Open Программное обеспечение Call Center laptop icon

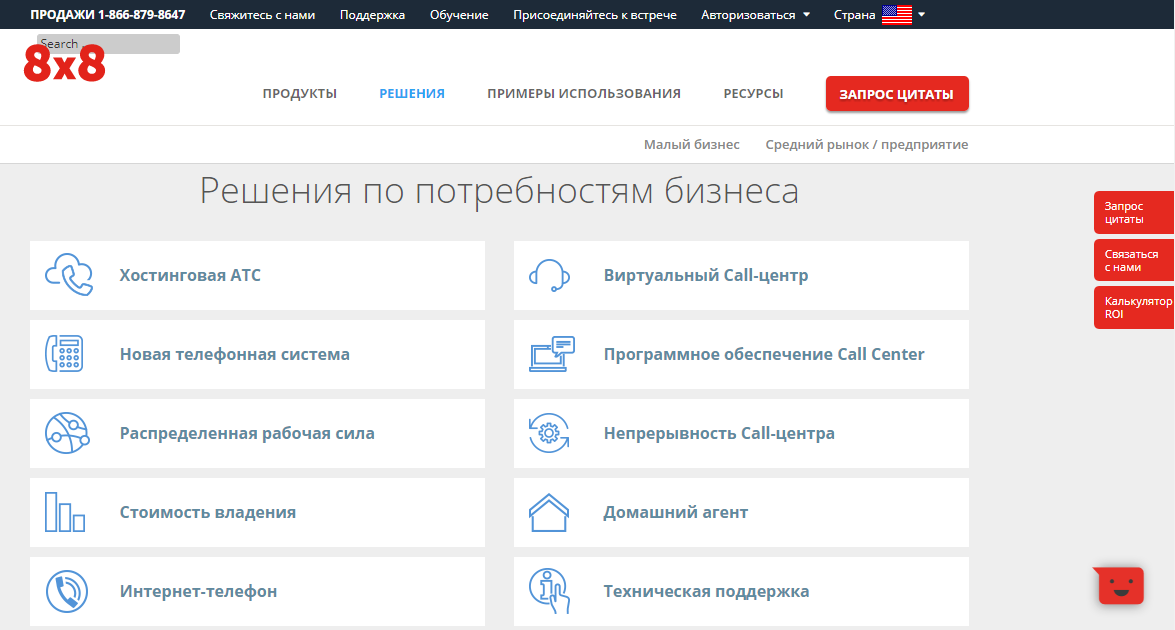[x=549, y=354]
